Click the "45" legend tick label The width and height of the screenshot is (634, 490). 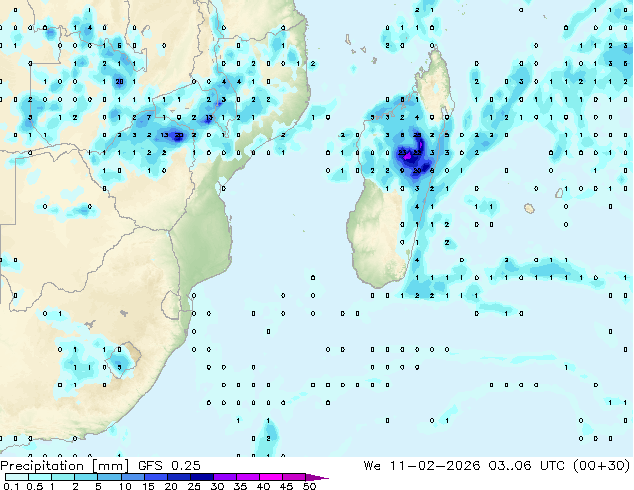[x=286, y=486]
